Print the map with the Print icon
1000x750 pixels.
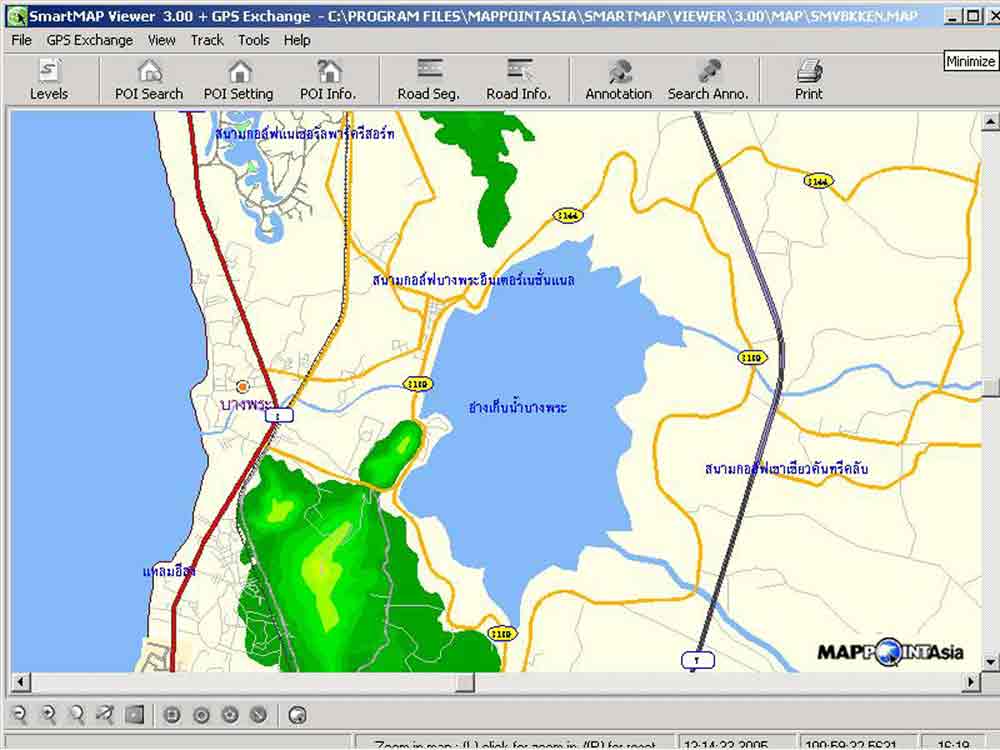[809, 79]
